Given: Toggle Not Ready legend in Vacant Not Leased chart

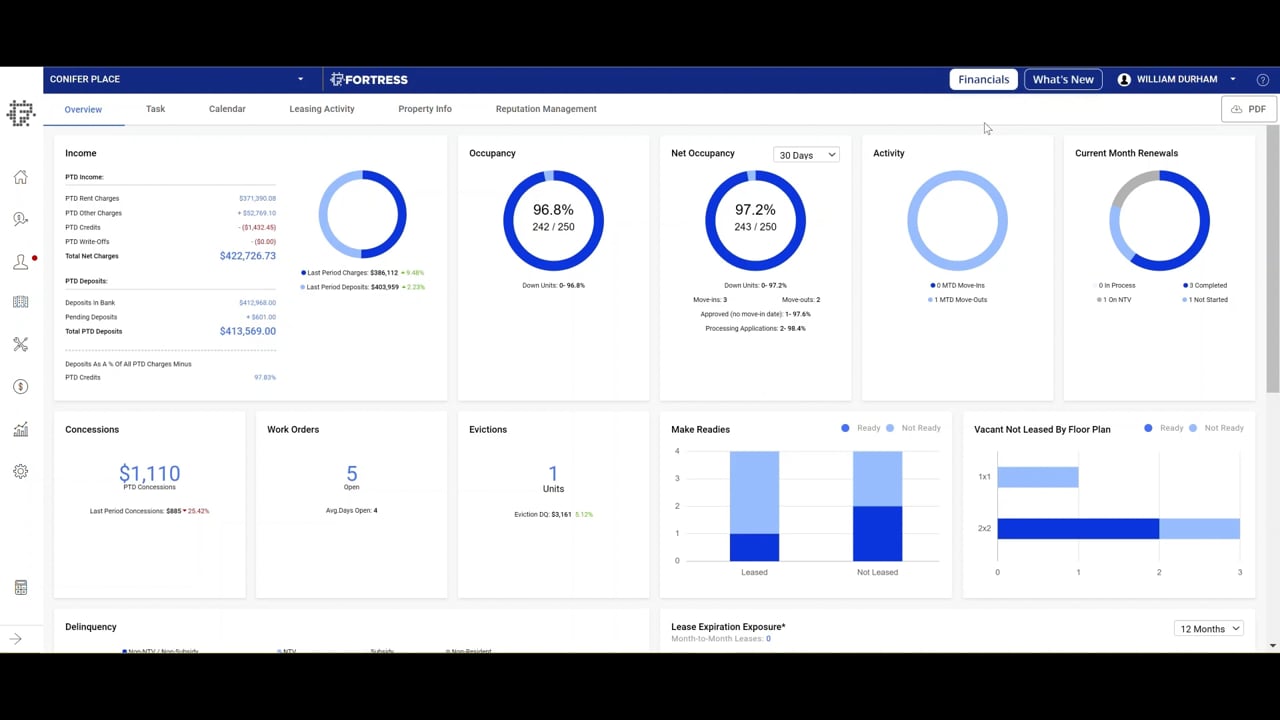Looking at the screenshot, I should coord(1216,428).
